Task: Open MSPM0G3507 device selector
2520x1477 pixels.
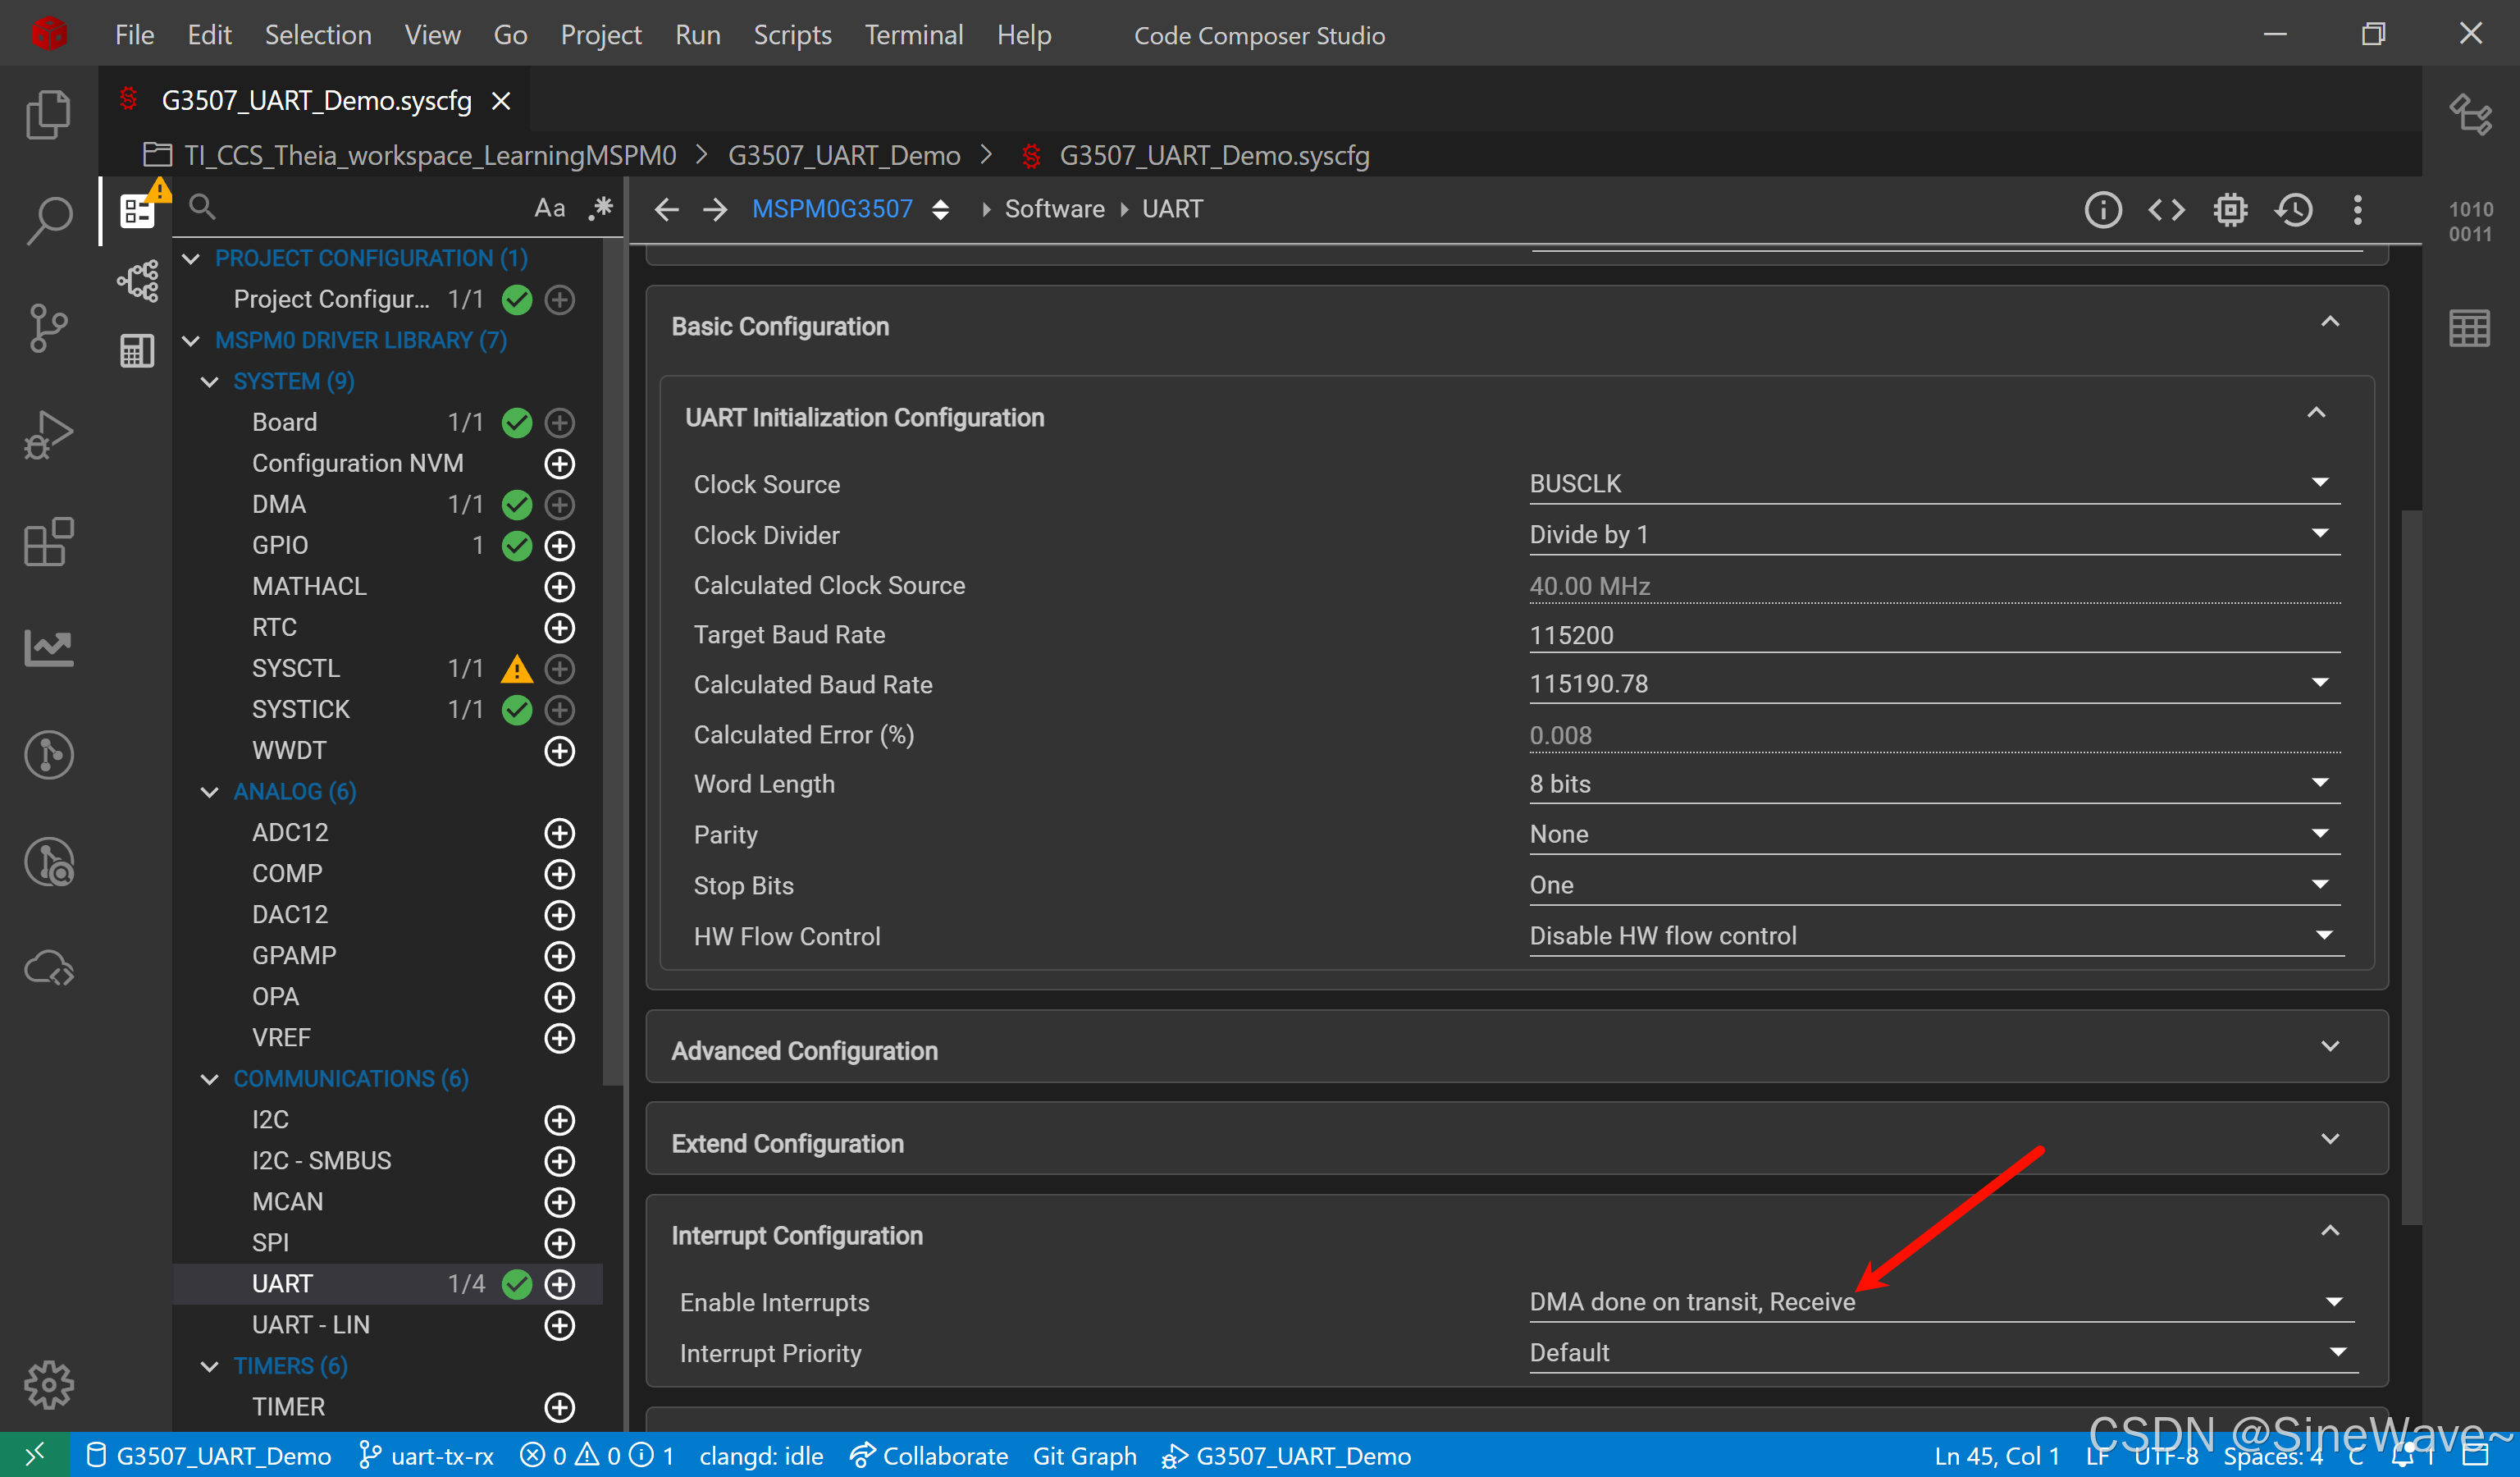Action: tap(850, 209)
